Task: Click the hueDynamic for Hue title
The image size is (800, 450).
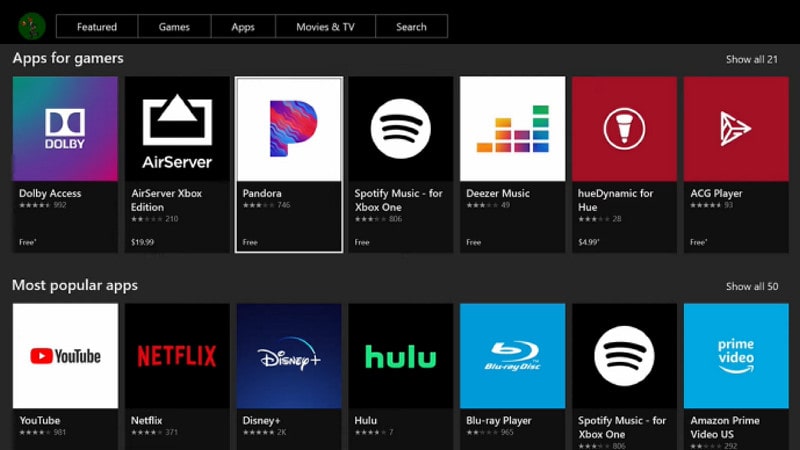Action: [615, 200]
